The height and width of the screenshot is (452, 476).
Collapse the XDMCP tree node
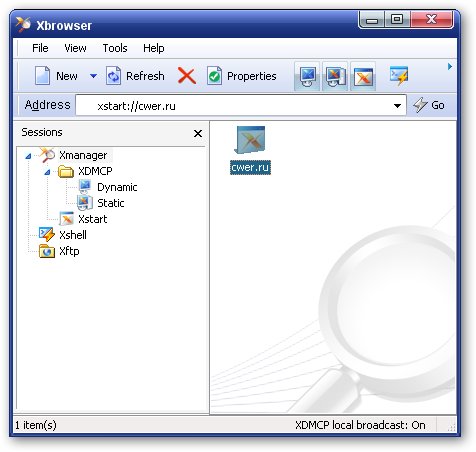point(47,172)
